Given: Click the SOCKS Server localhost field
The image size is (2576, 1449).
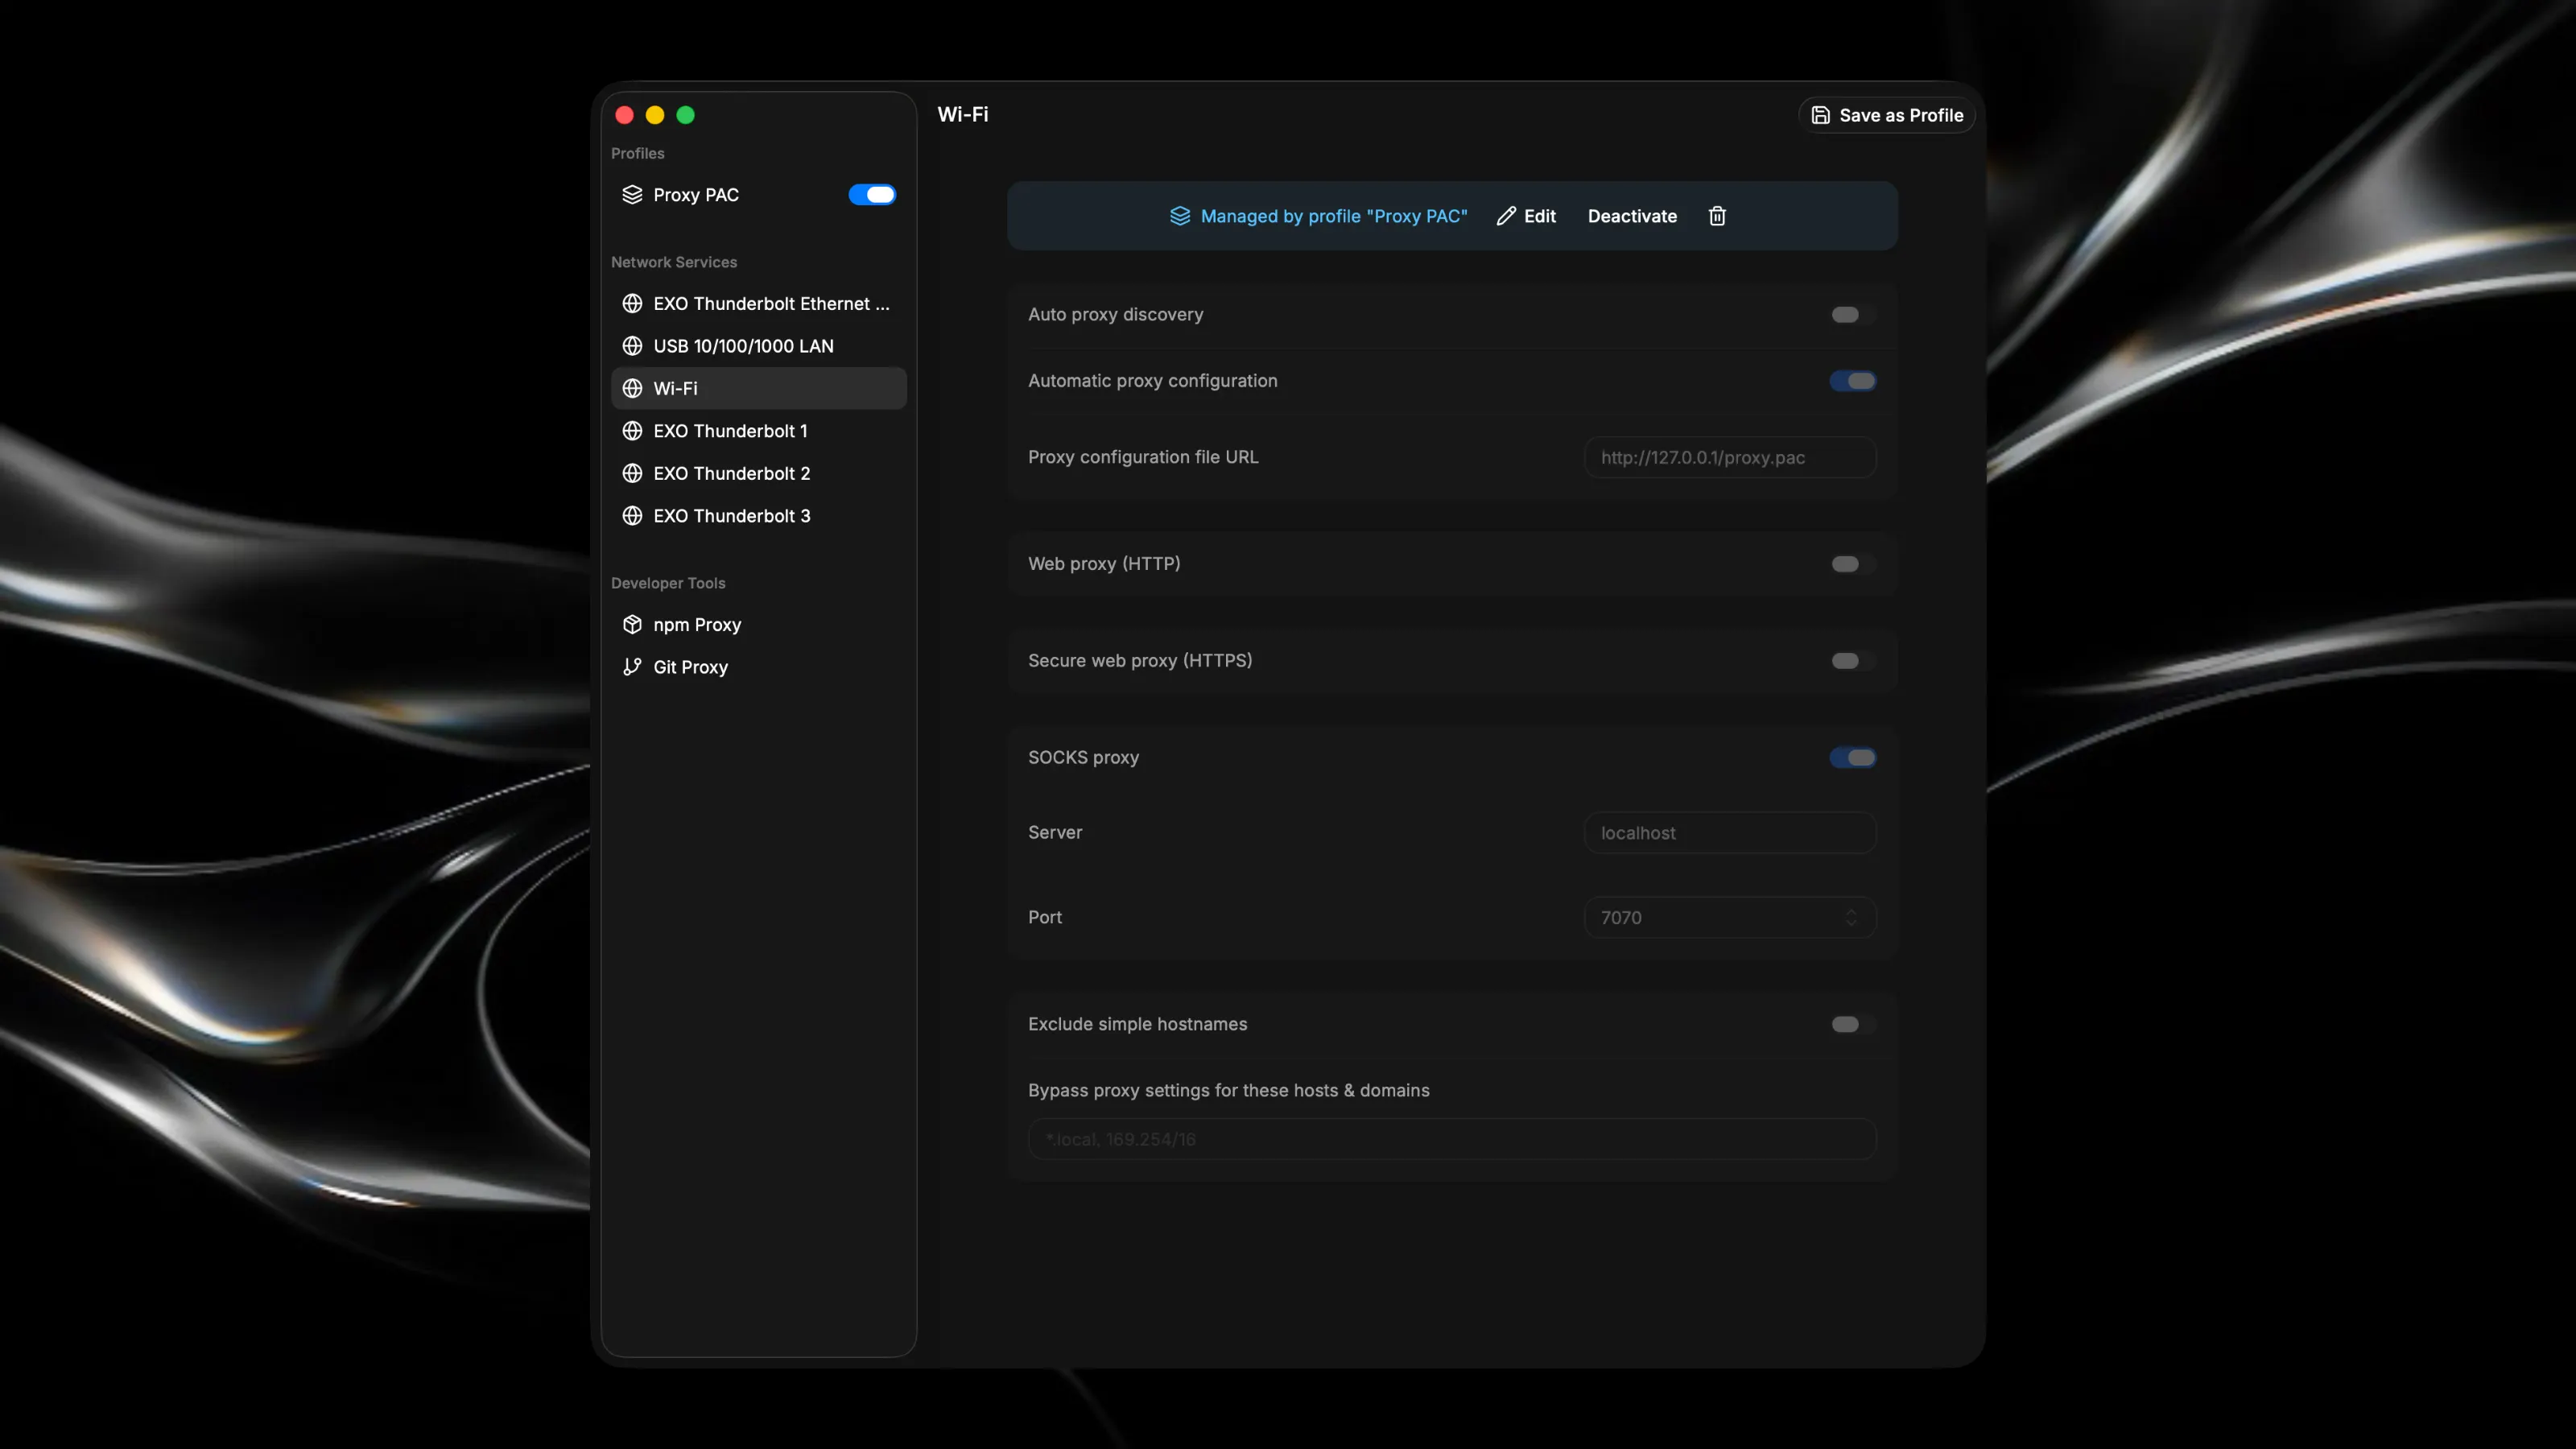Looking at the screenshot, I should coord(1730,833).
